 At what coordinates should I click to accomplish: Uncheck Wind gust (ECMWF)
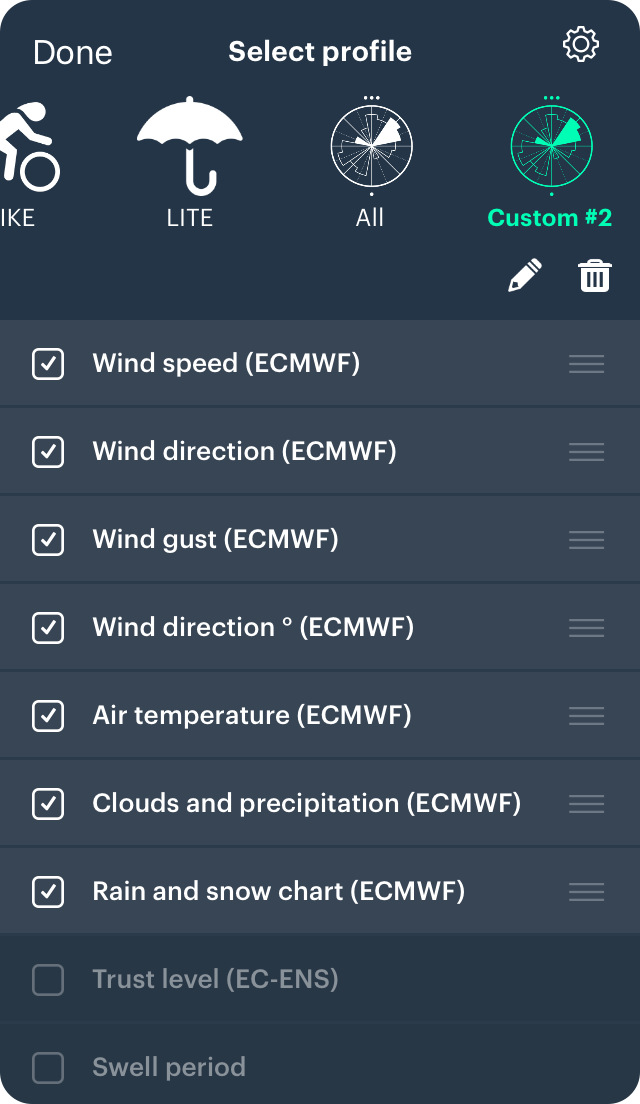point(47,539)
